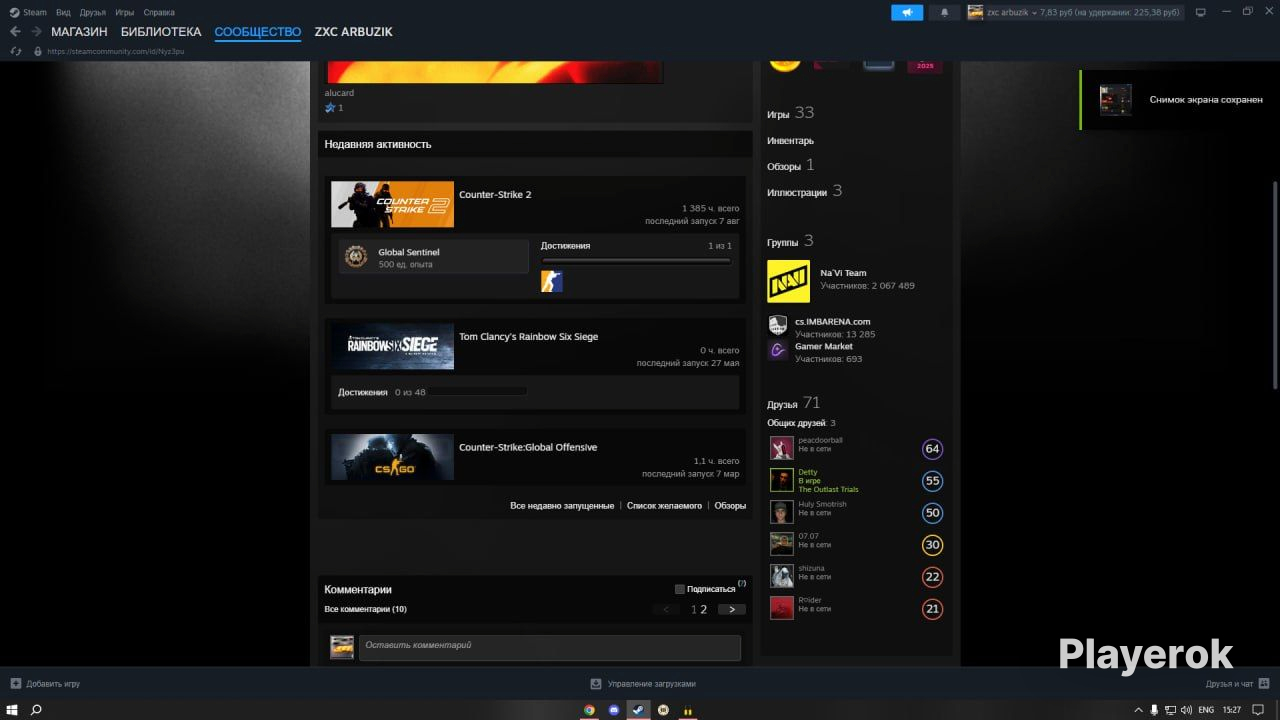Open the Иллюстрации link
The width and height of the screenshot is (1280, 720).
(805, 191)
